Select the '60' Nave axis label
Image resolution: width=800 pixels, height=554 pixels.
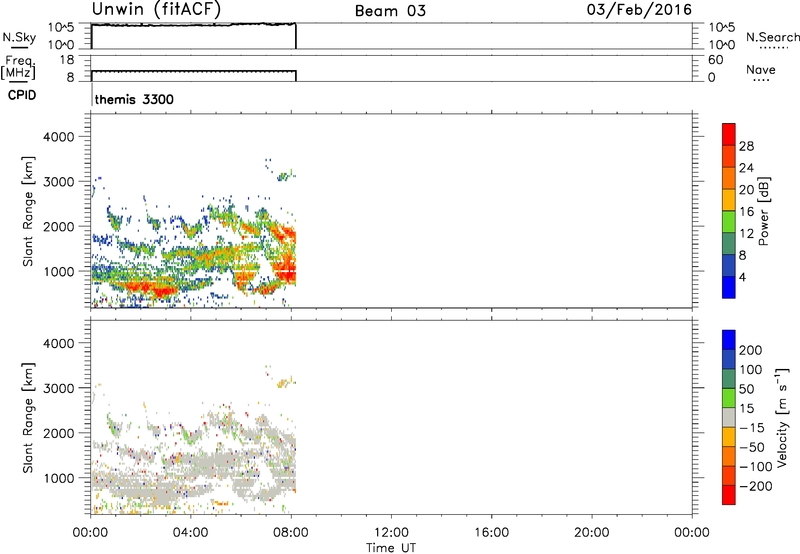715,60
